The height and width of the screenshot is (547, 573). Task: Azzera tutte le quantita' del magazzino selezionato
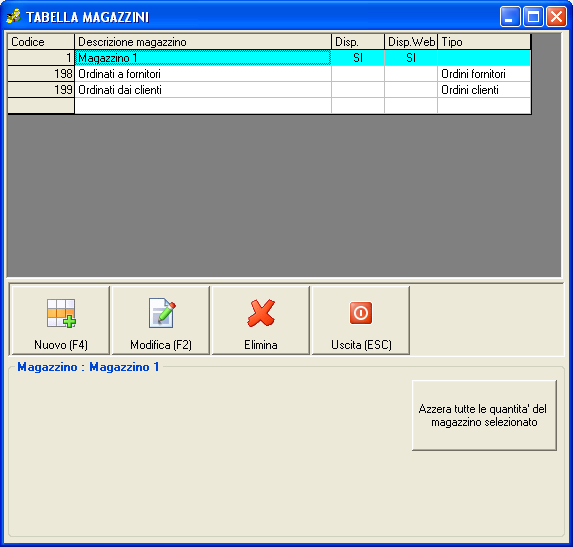484,415
